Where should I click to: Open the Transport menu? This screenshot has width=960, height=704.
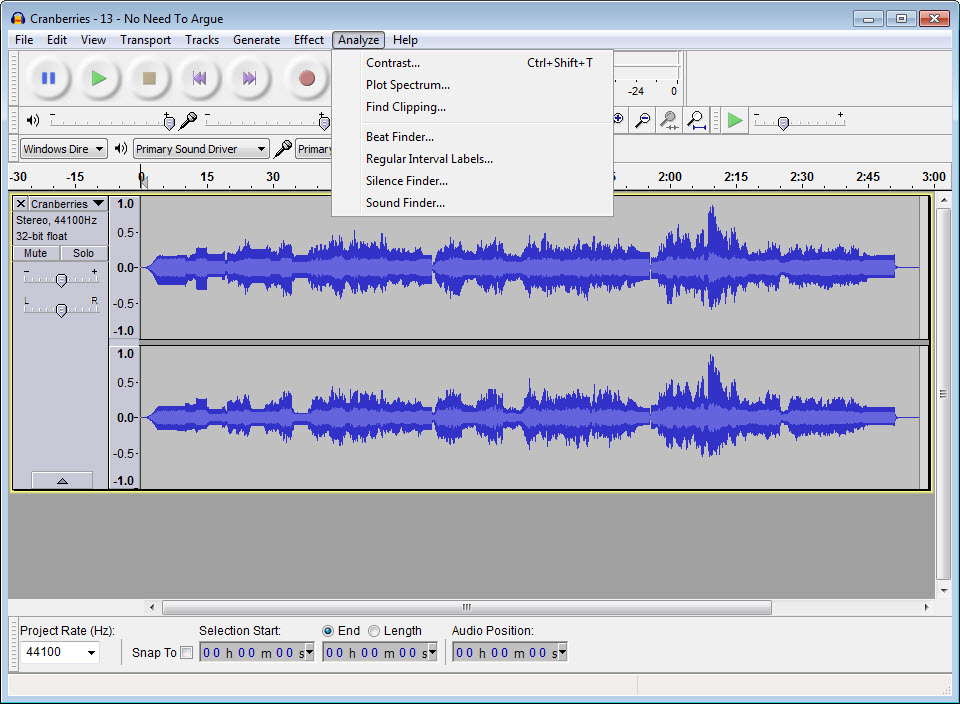(145, 40)
